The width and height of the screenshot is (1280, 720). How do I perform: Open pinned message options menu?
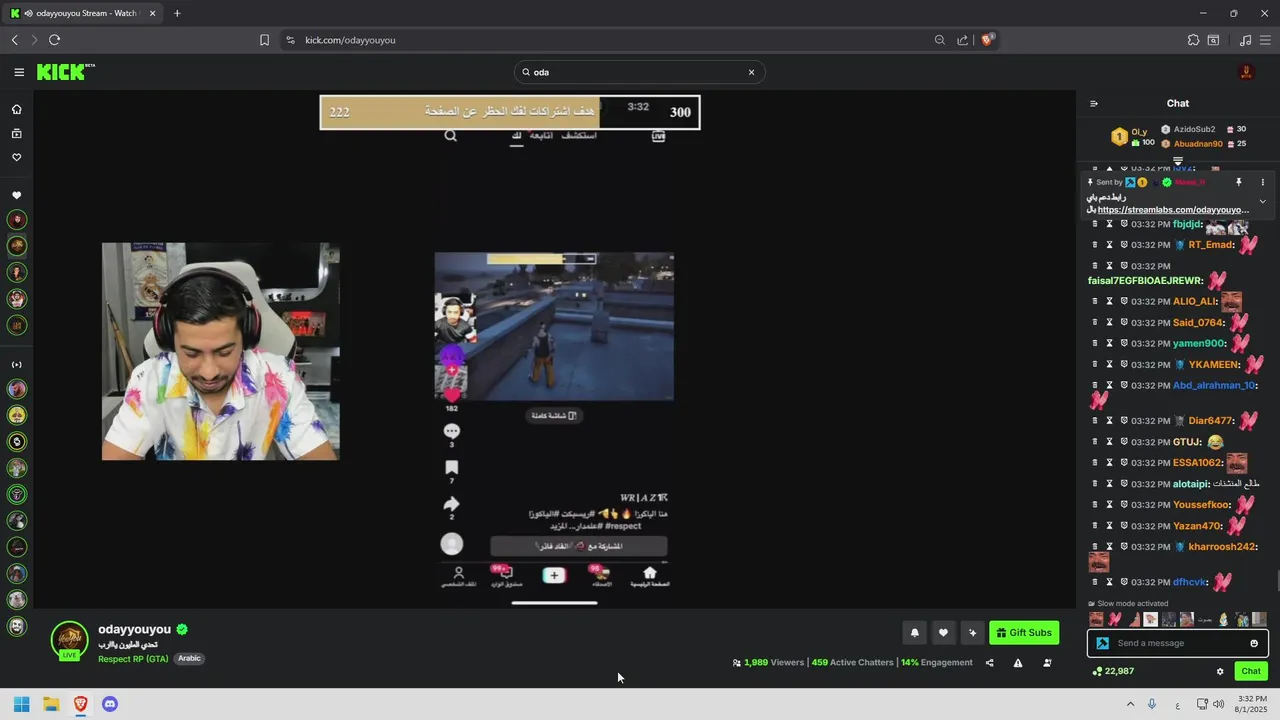1262,182
